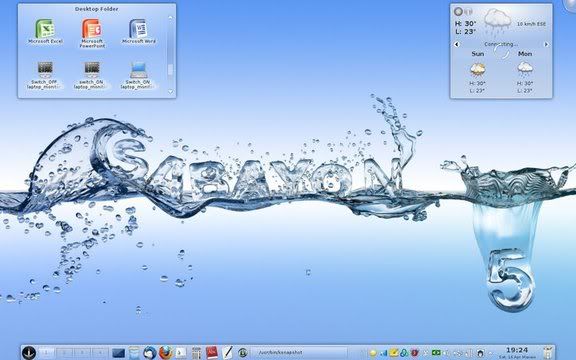Open the yellow notes tray icon
Screen dimensions: 576x360
tap(394, 353)
